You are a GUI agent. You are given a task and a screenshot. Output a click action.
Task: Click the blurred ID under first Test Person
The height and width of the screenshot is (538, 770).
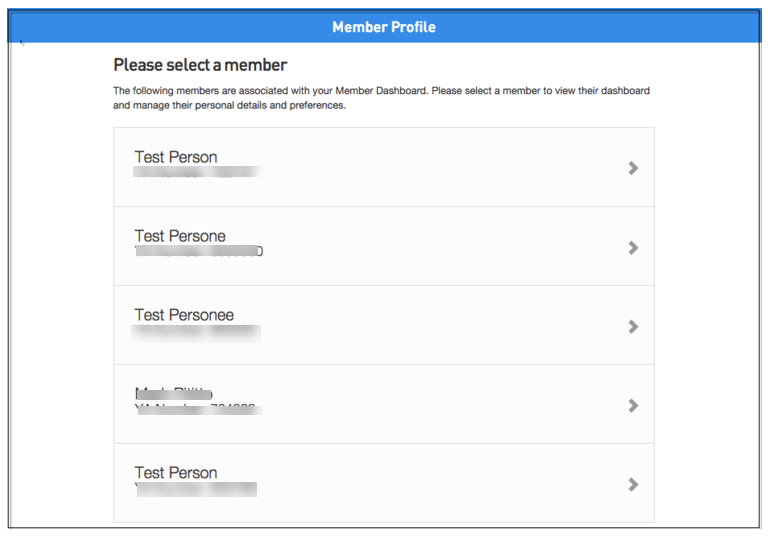(x=197, y=173)
